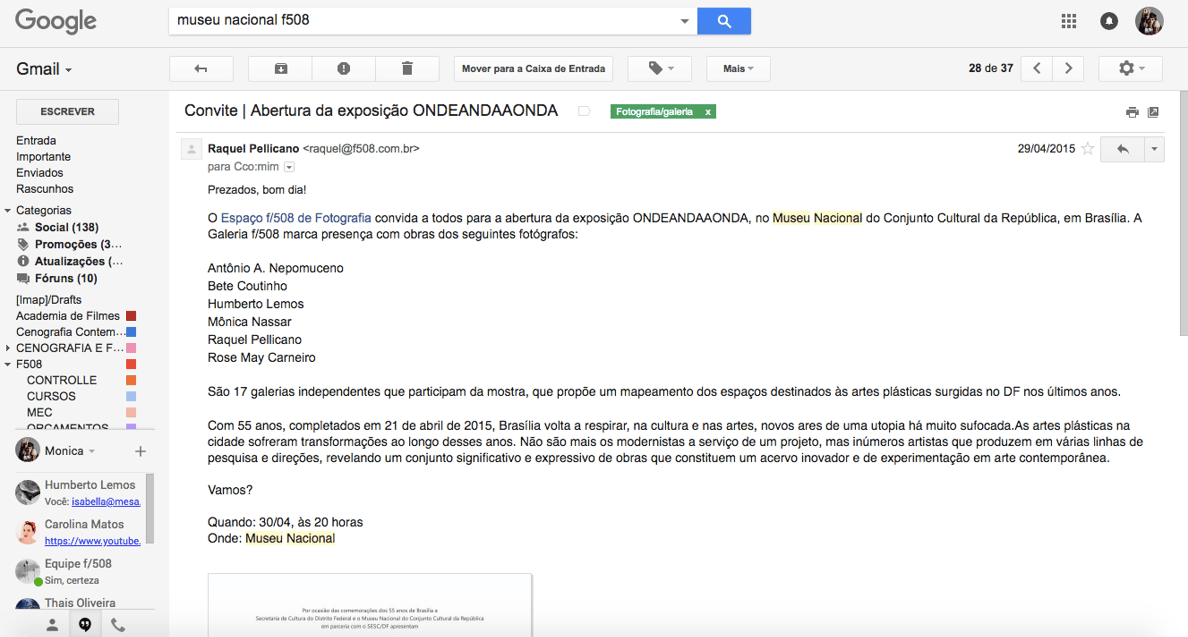1188x637 pixels.
Task: Open the Fóruns (10) category
Action: pos(66,278)
